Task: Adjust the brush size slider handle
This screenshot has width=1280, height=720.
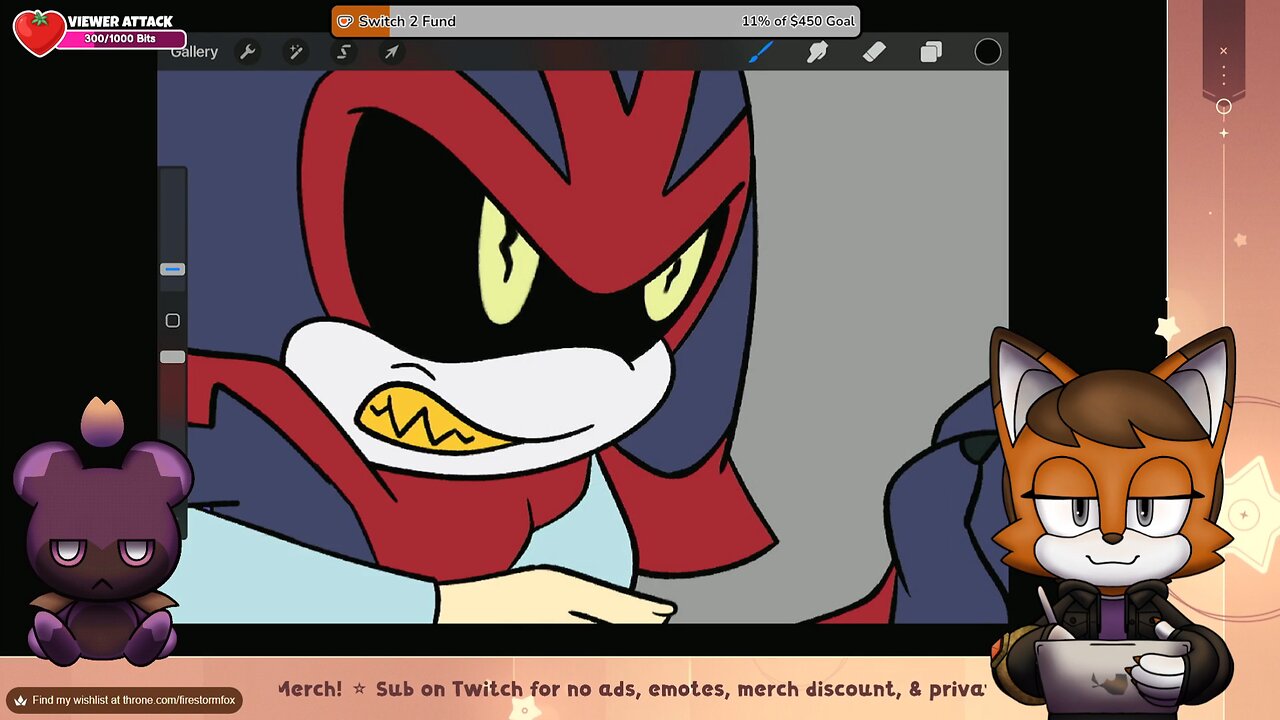Action: click(x=172, y=269)
